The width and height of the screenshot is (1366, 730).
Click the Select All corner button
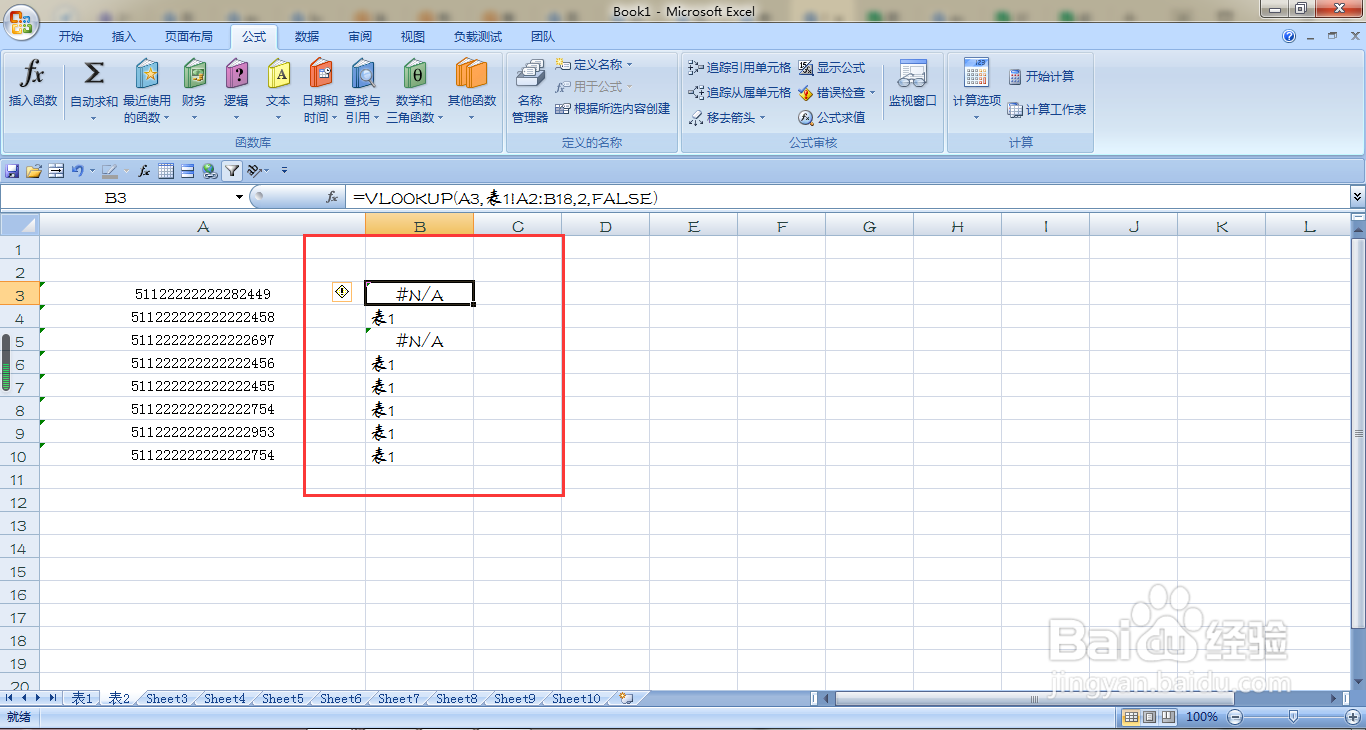click(x=20, y=227)
